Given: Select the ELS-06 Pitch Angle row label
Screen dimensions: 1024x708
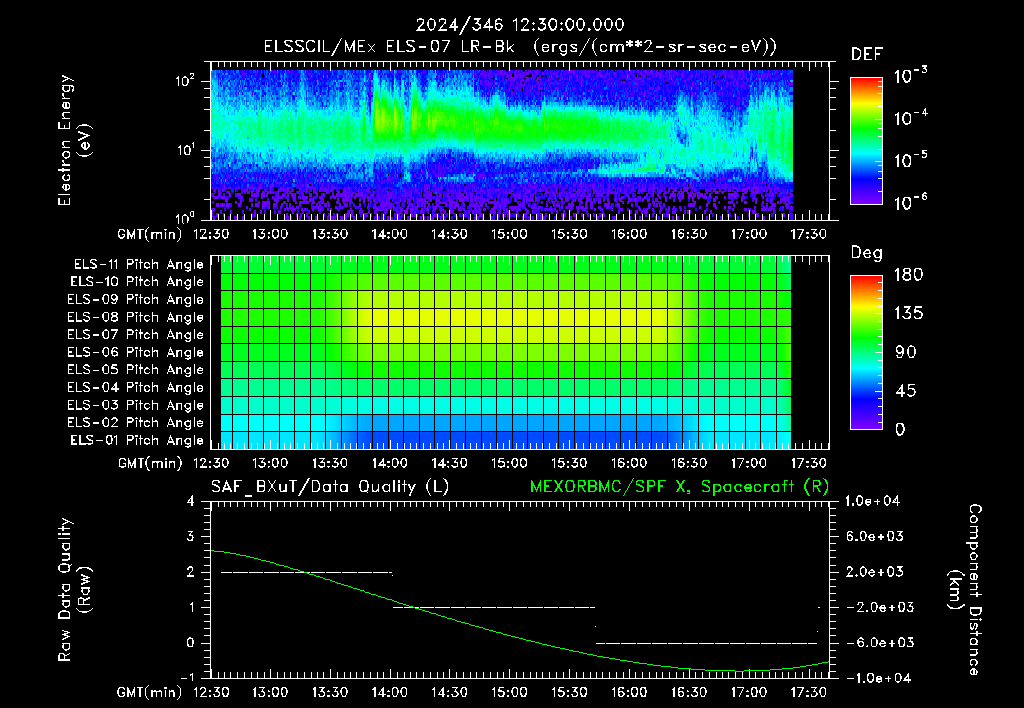Looking at the screenshot, I should pyautogui.click(x=136, y=353).
